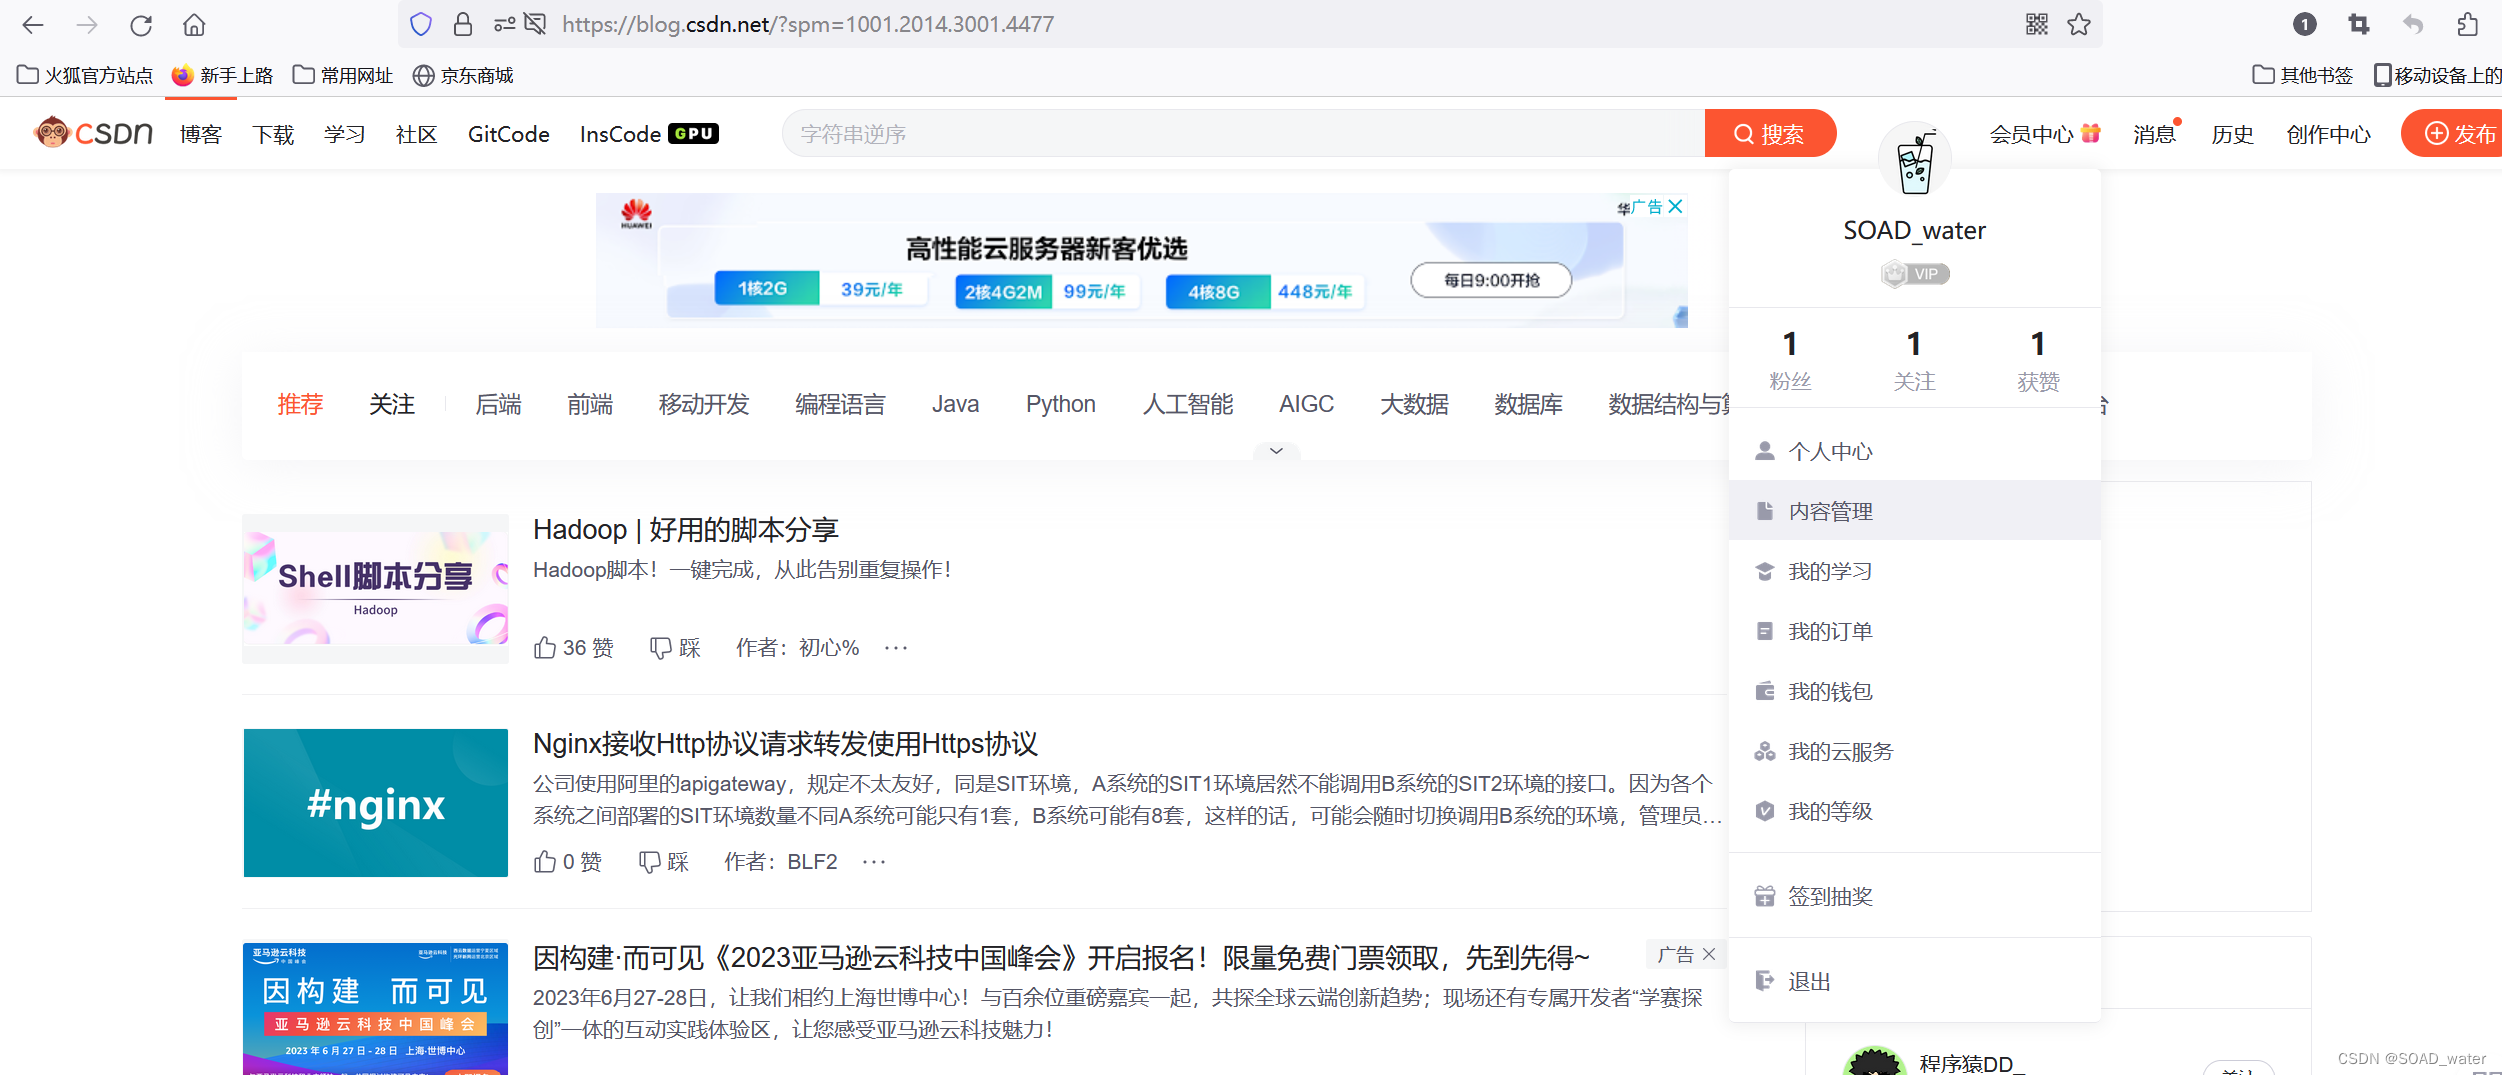2502x1075 pixels.
Task: Open the browser home page icon
Action: 194,25
